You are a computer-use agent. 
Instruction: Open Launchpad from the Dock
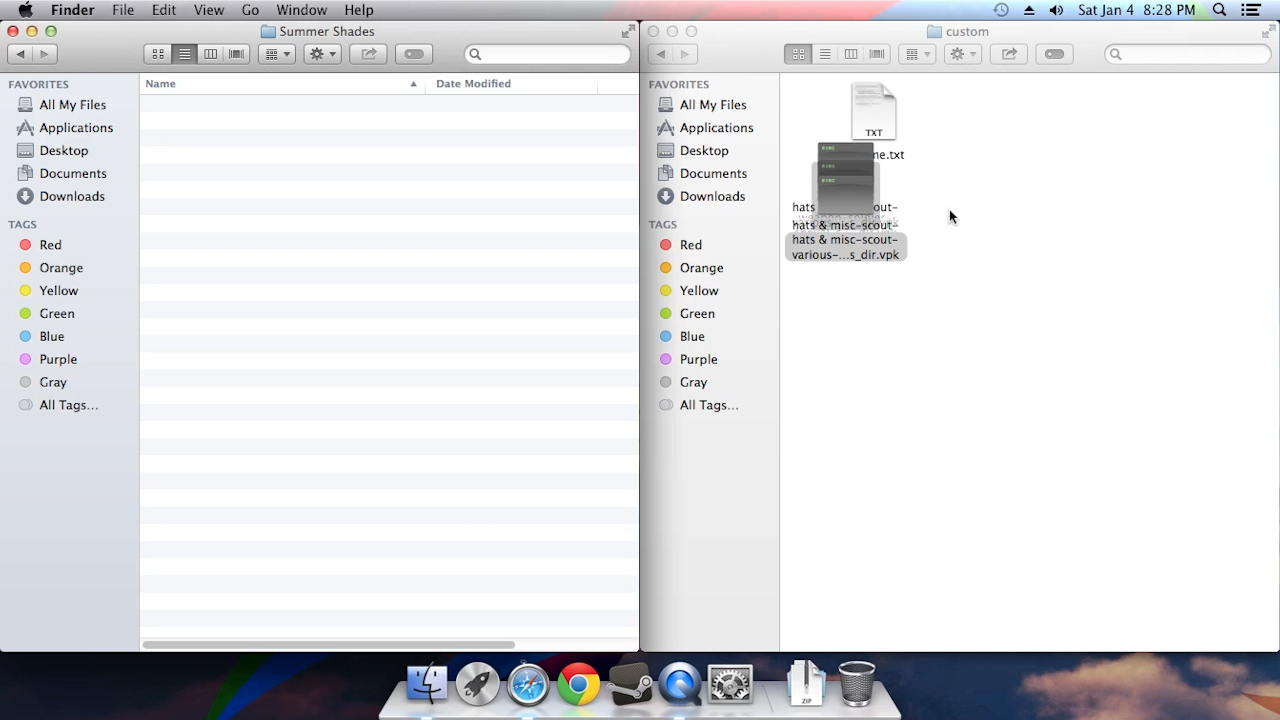click(478, 684)
